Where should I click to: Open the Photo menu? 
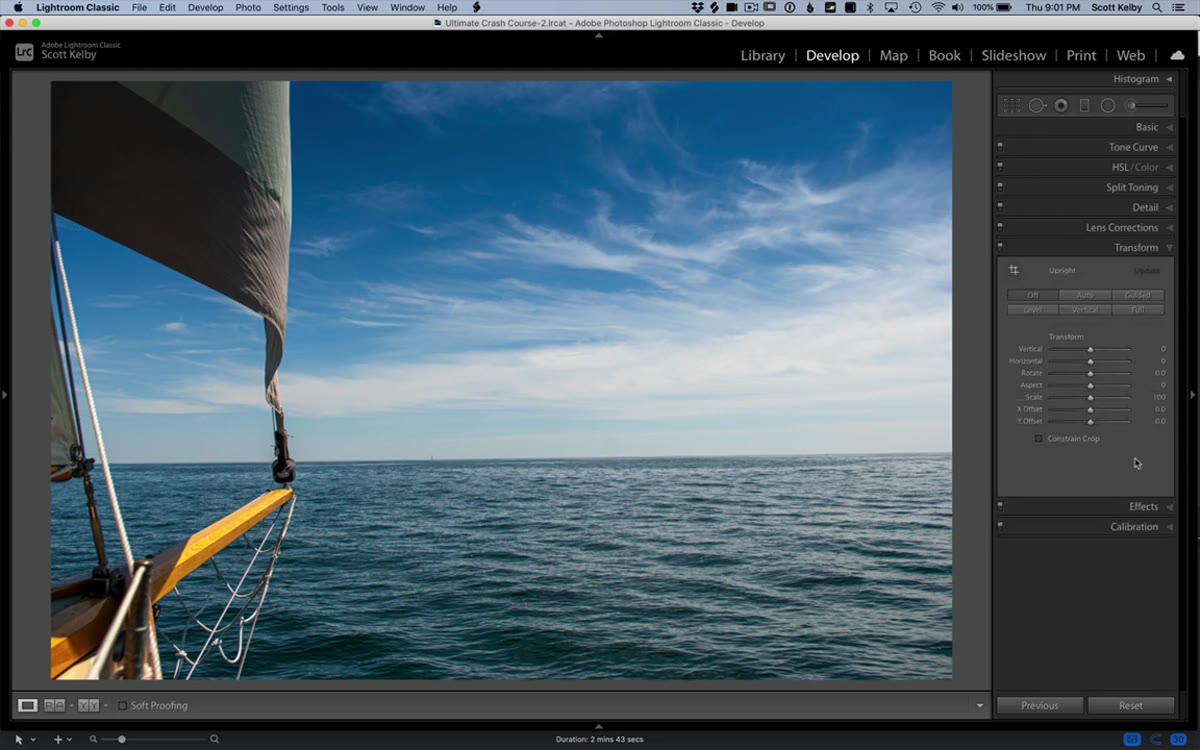click(248, 7)
